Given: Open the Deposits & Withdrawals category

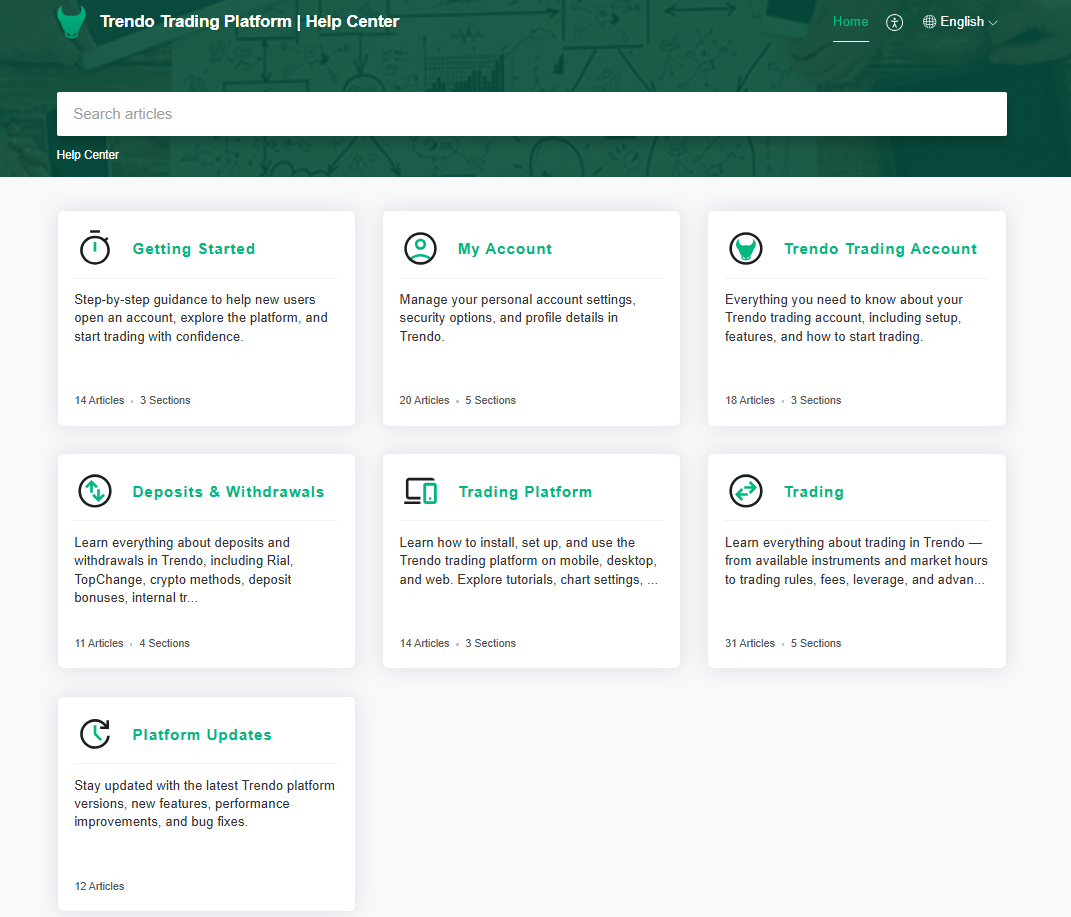Looking at the screenshot, I should tap(228, 492).
